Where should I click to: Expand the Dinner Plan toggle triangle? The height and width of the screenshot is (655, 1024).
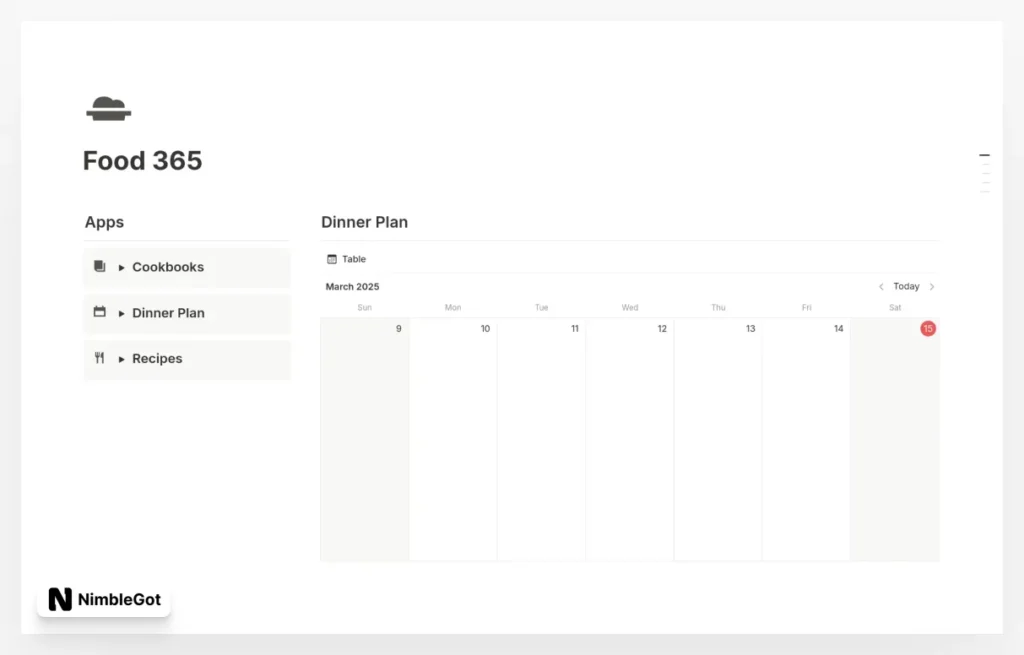[x=122, y=314]
